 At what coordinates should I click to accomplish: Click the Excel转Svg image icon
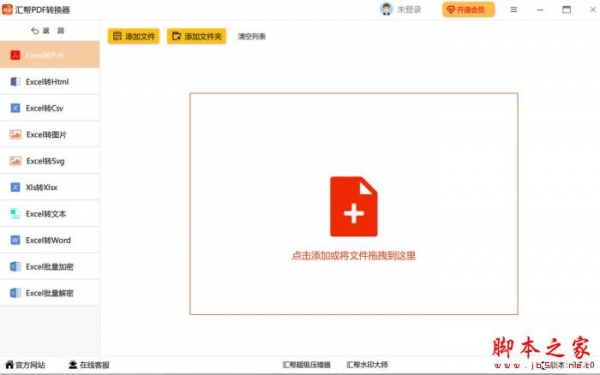click(x=15, y=161)
